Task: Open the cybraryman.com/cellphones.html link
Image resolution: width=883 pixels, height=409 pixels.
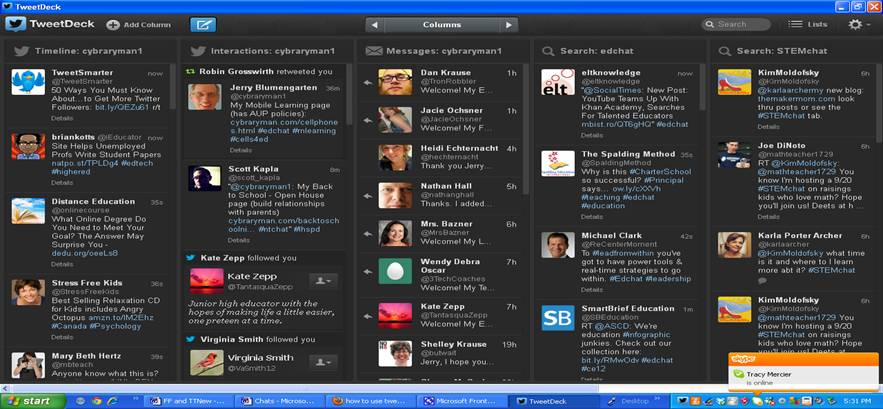Action: tap(283, 126)
